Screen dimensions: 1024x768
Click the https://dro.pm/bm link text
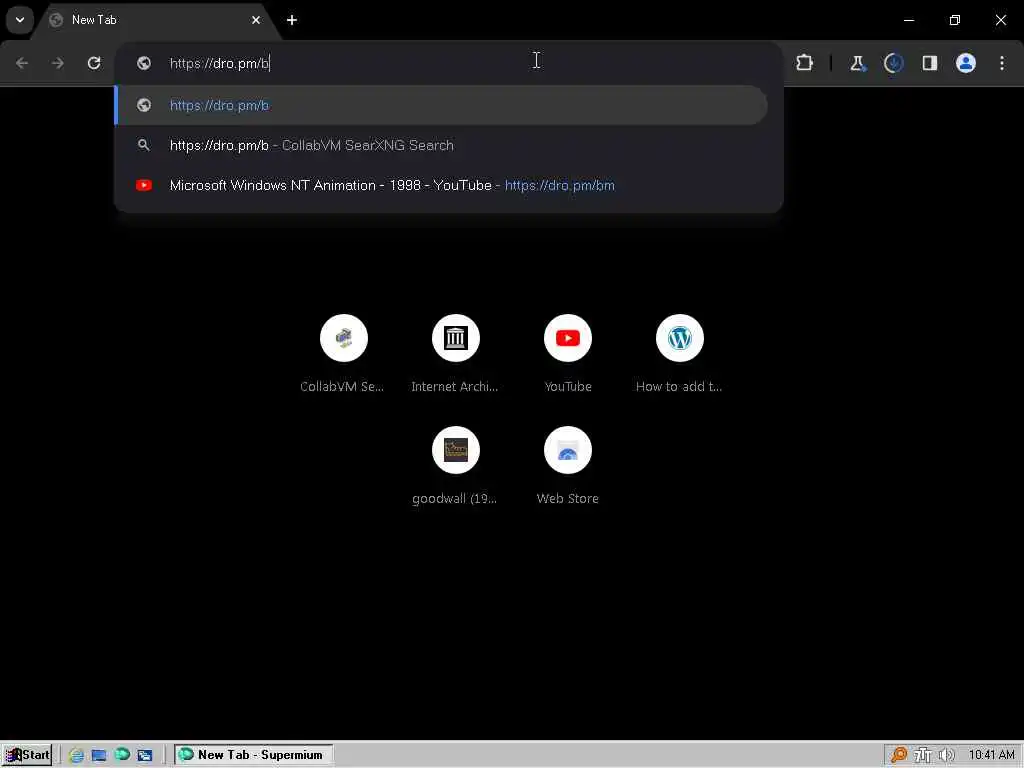click(x=560, y=185)
